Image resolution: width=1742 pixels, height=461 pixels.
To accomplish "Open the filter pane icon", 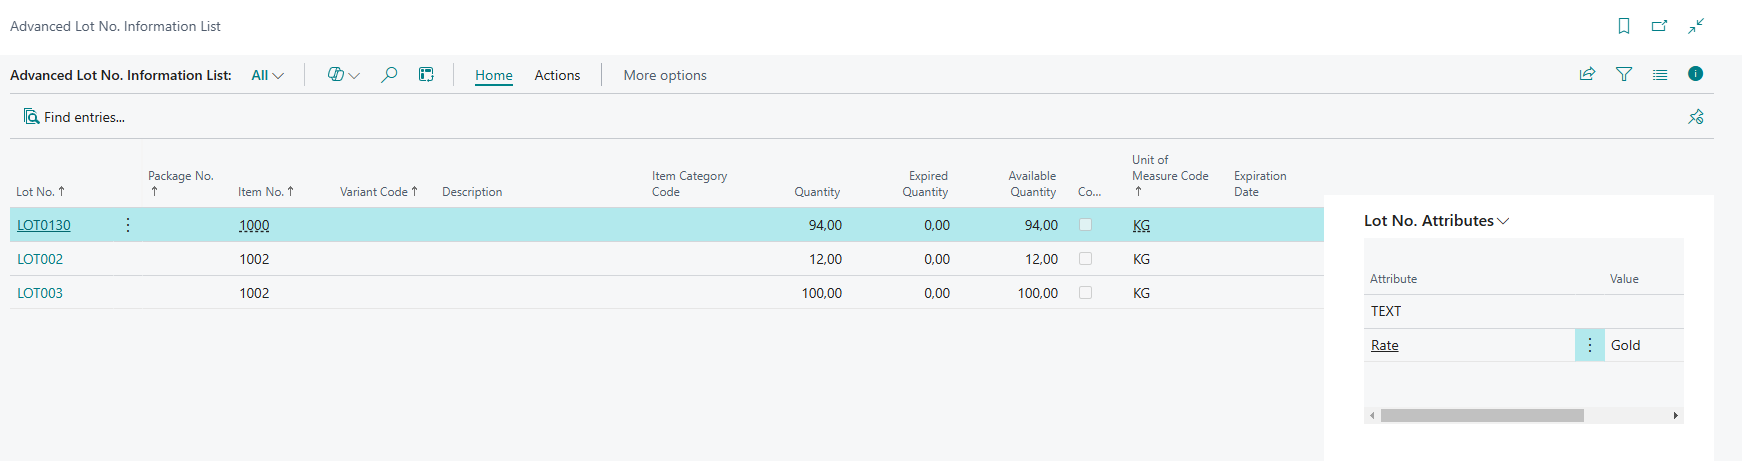I will 1624,74.
